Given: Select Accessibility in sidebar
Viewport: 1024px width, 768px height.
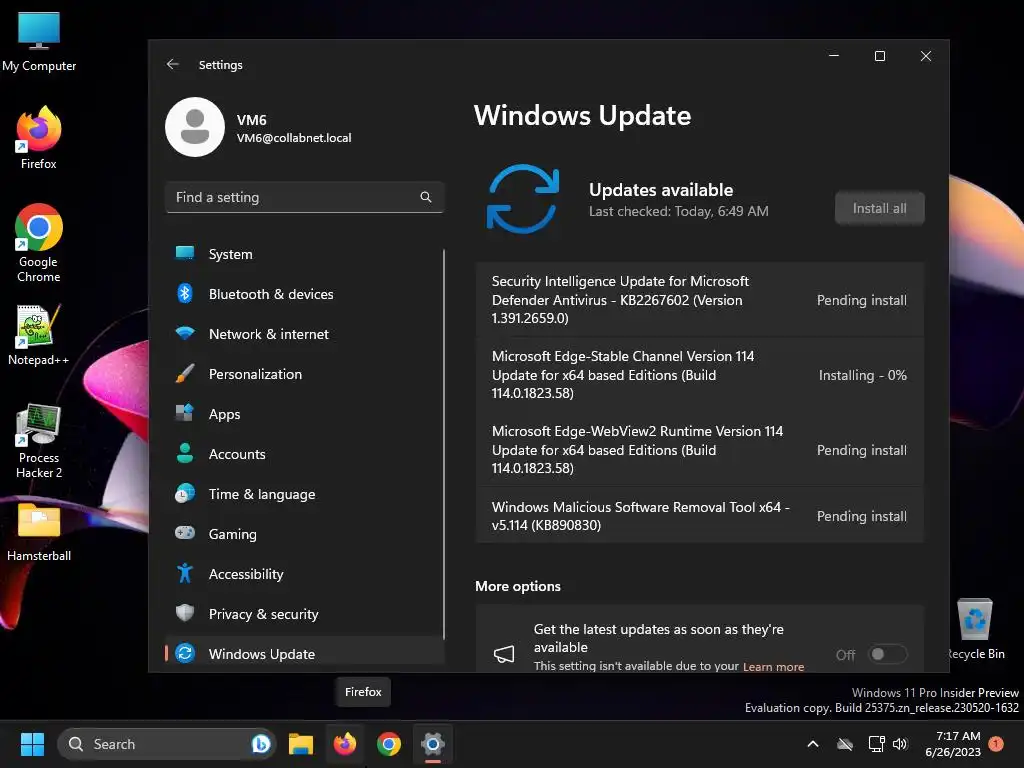Looking at the screenshot, I should pyautogui.click(x=304, y=574).
